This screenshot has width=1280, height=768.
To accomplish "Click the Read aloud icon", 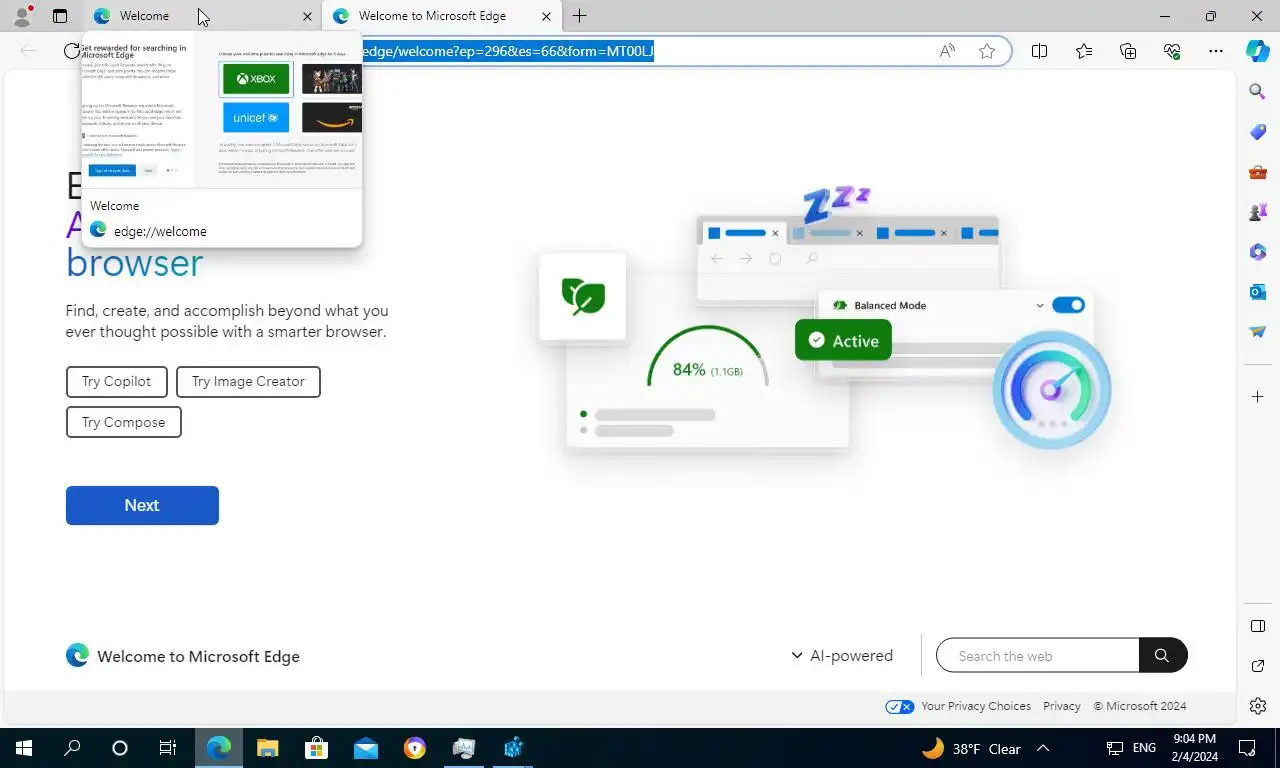I will pos(947,51).
